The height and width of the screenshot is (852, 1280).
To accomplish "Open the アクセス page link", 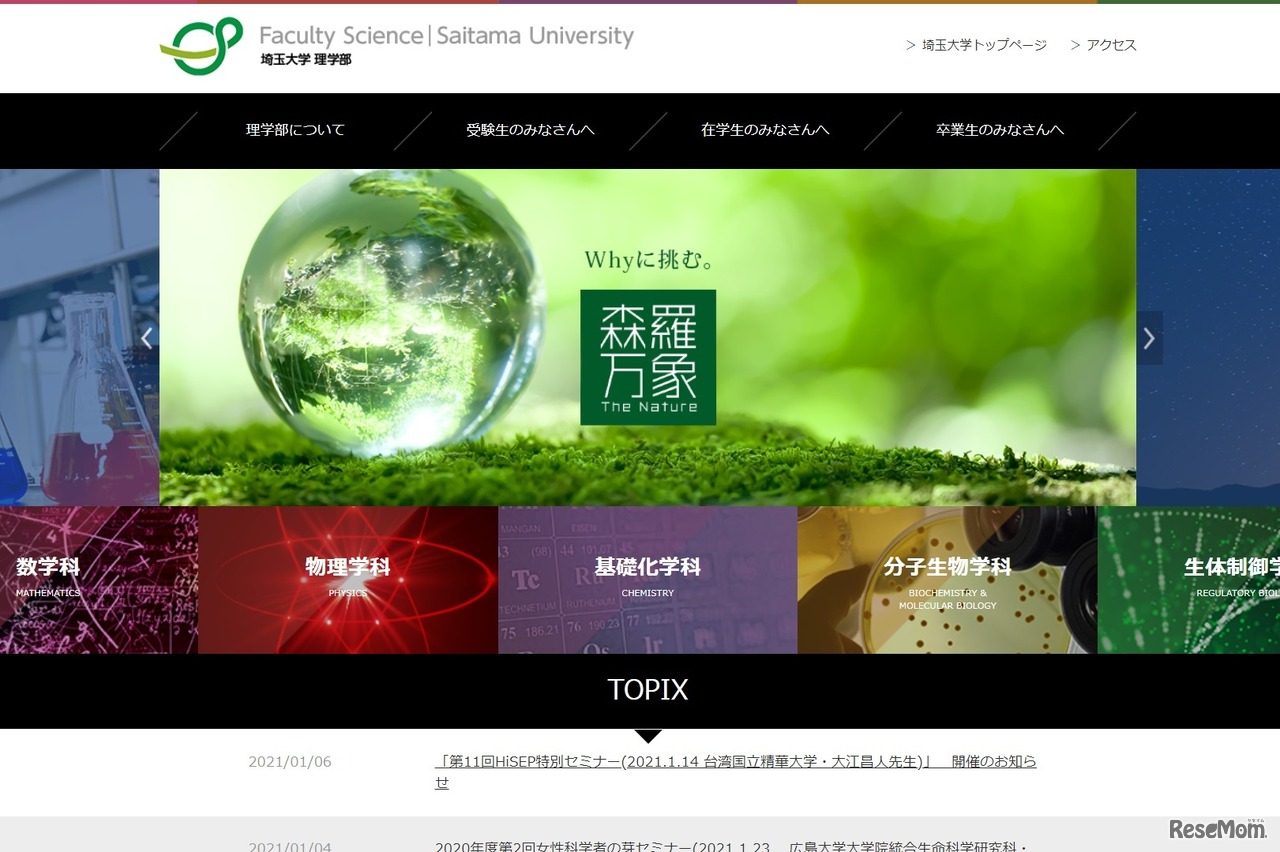I will [1109, 45].
